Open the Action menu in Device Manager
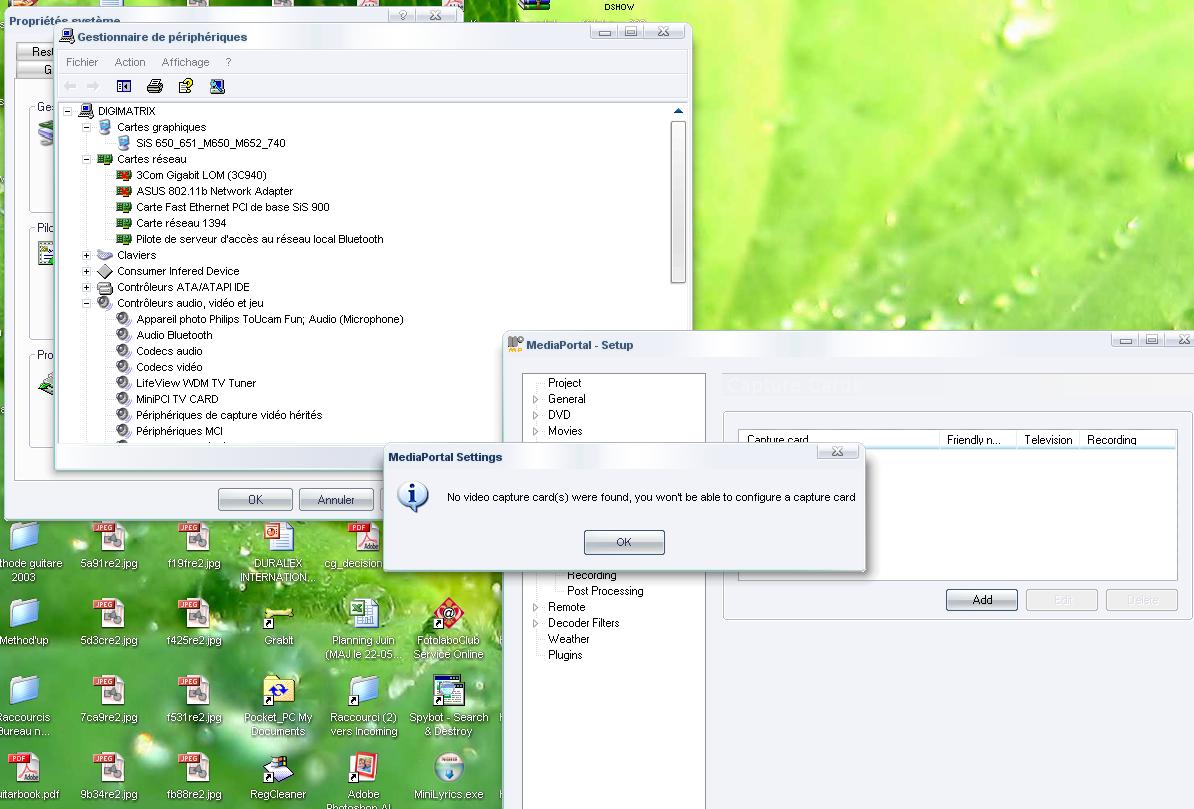 pyautogui.click(x=130, y=62)
